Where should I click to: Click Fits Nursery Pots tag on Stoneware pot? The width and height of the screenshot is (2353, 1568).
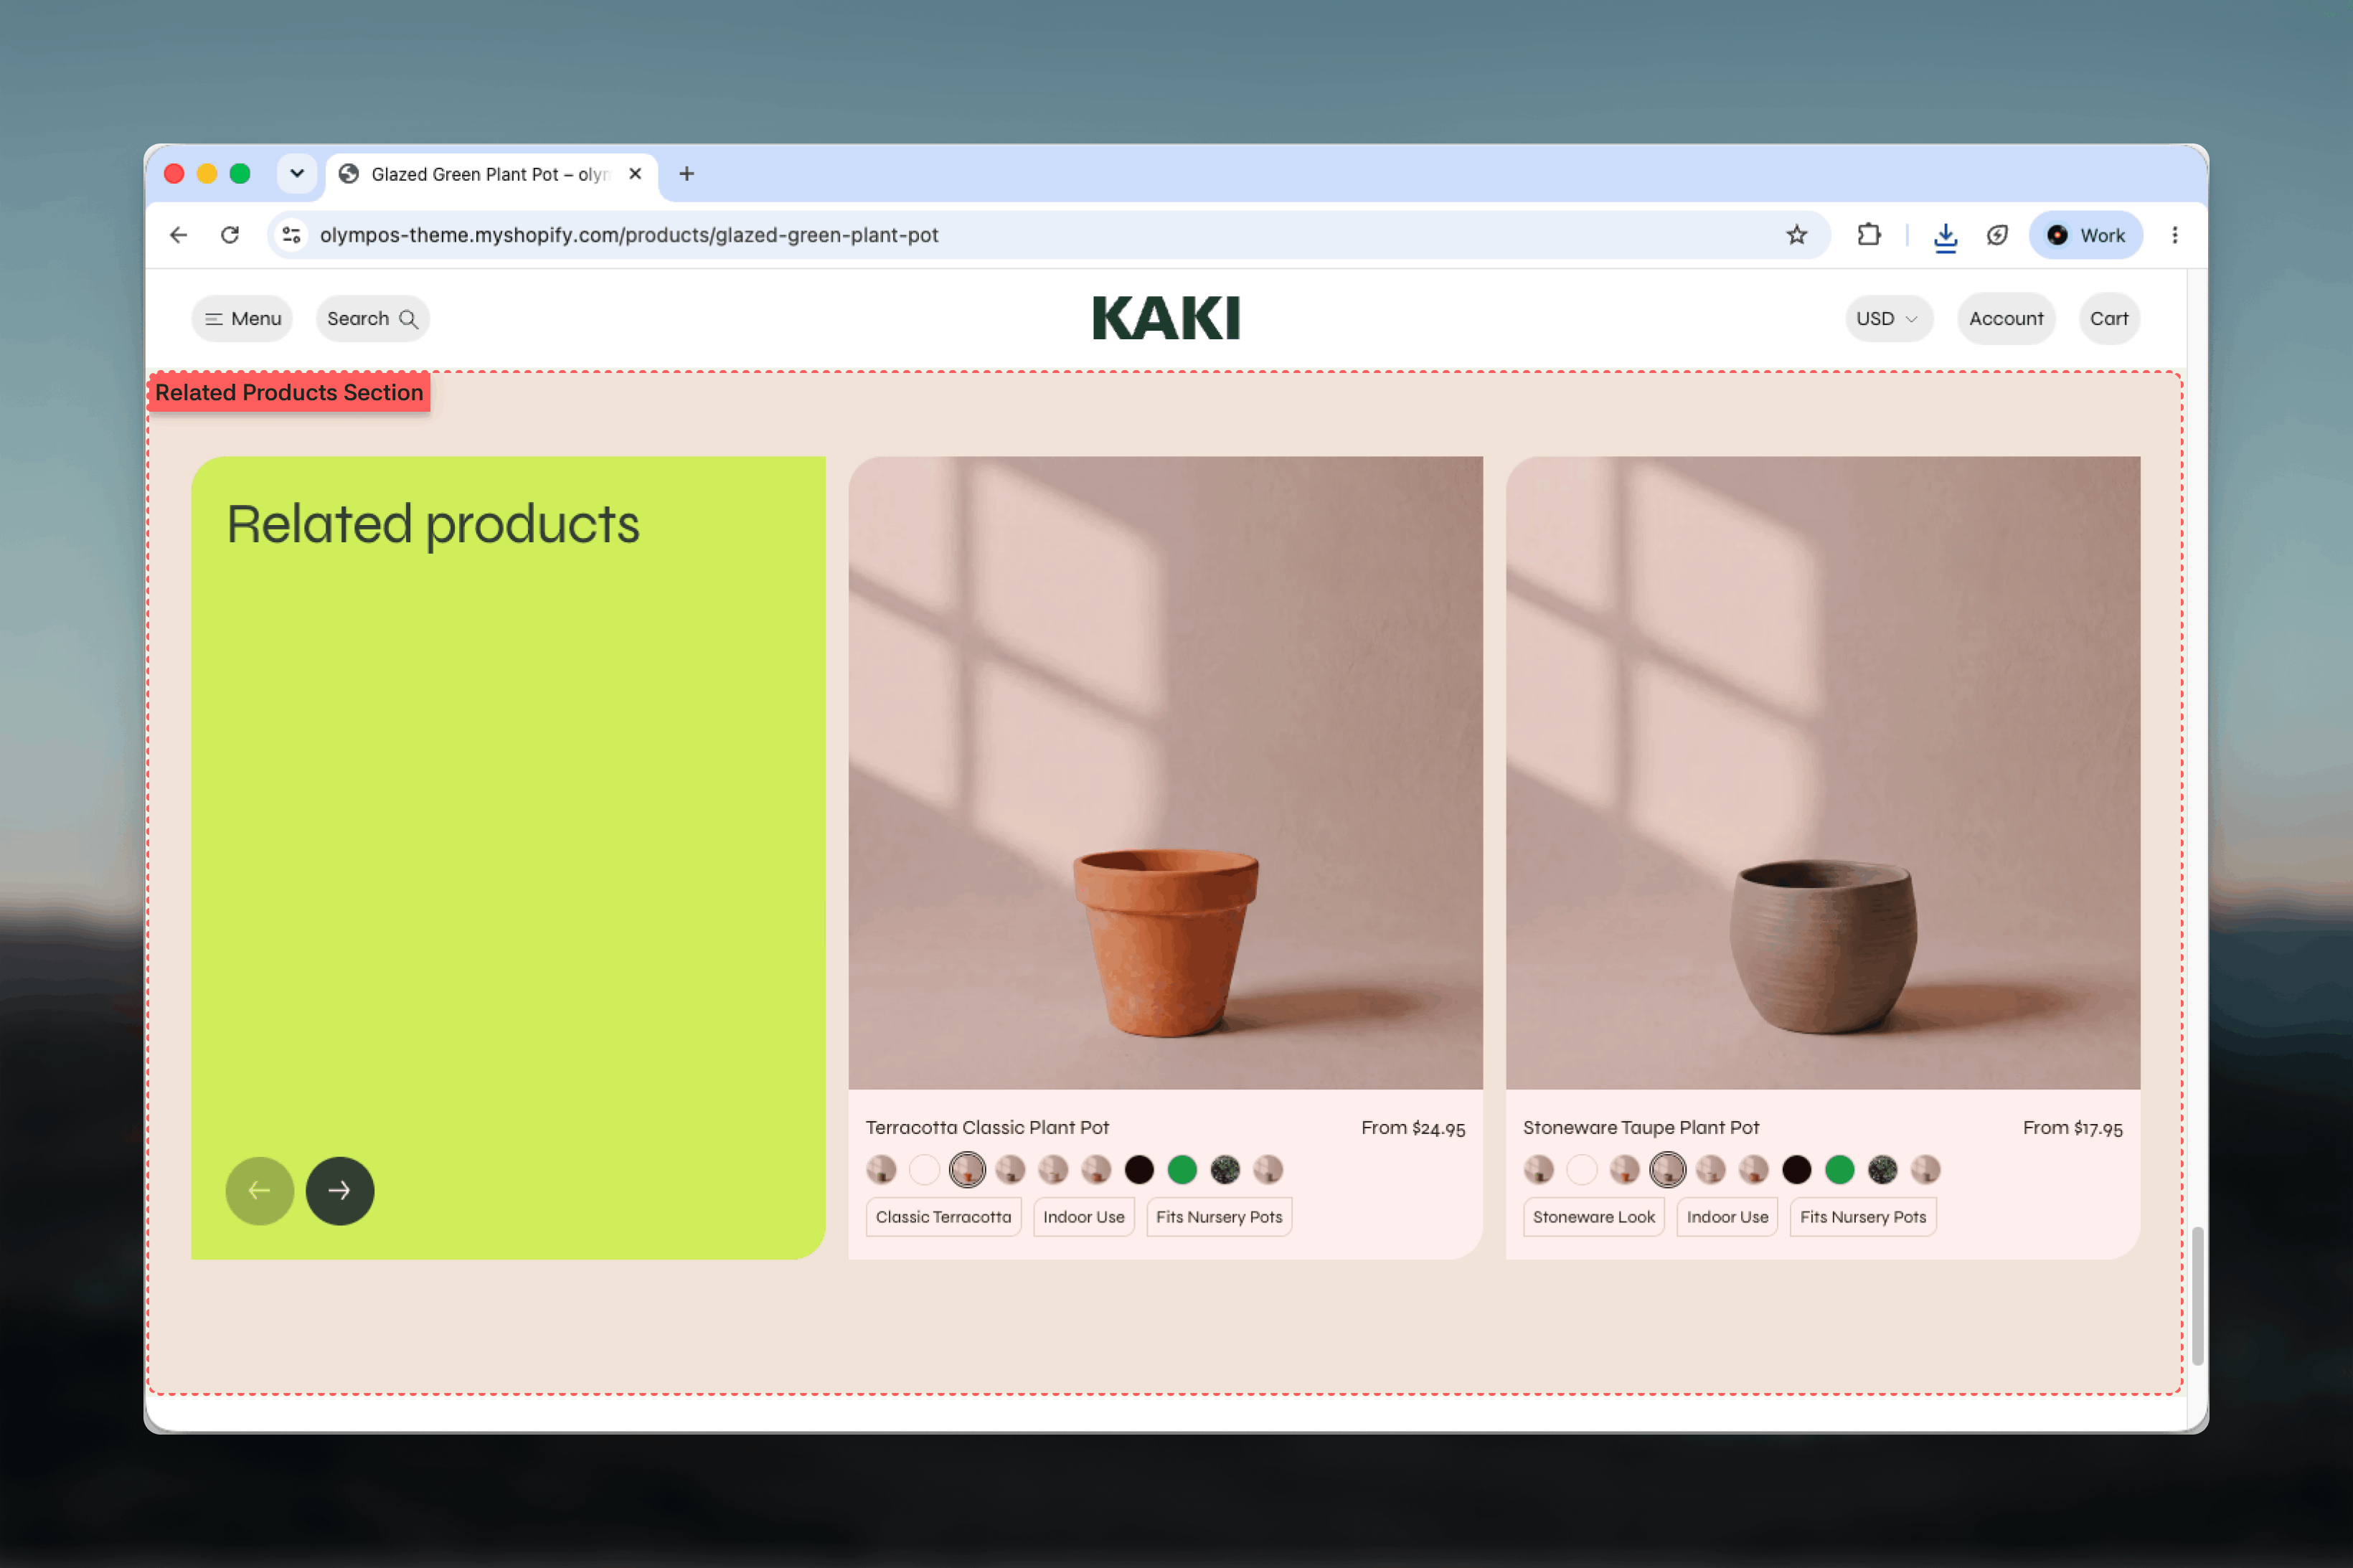pyautogui.click(x=1863, y=1217)
